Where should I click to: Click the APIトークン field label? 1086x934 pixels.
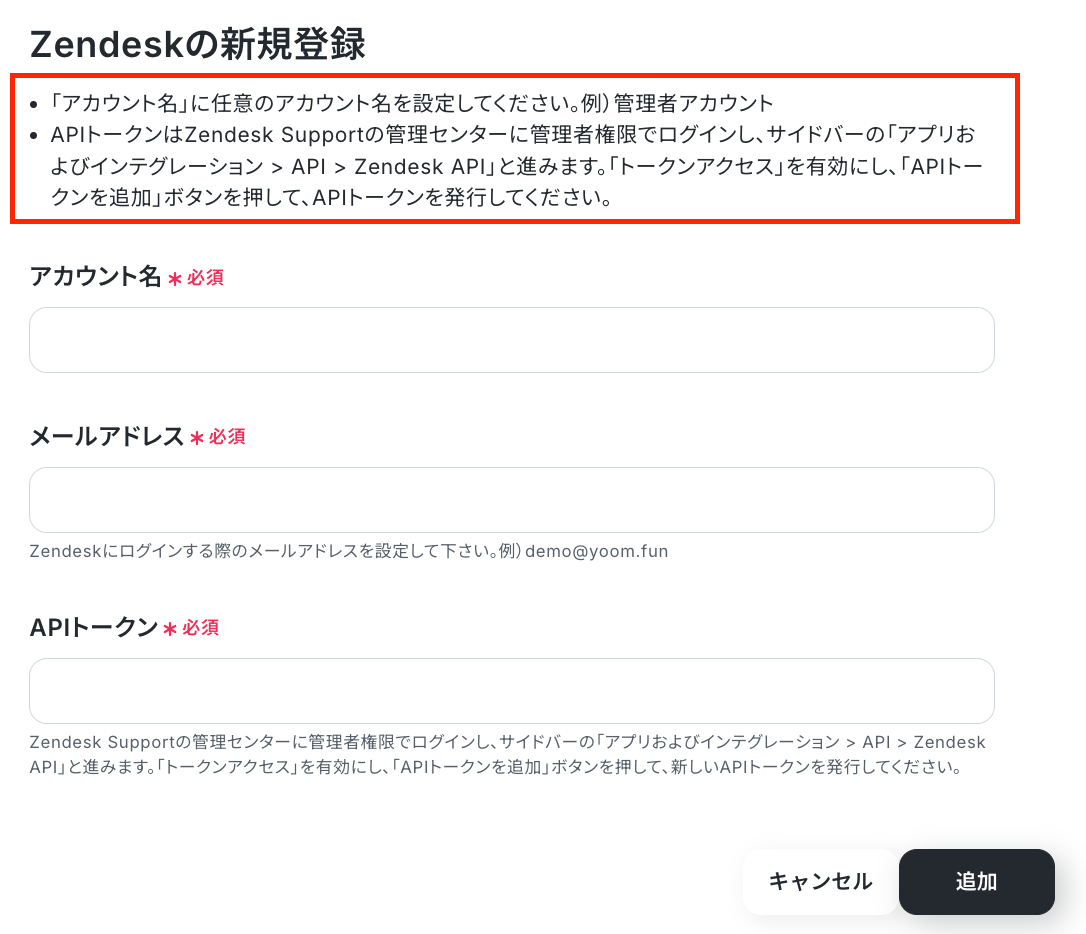click(x=94, y=627)
